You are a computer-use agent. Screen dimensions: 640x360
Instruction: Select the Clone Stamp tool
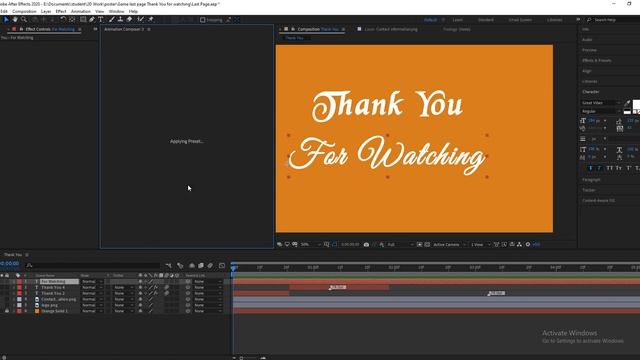120,20
